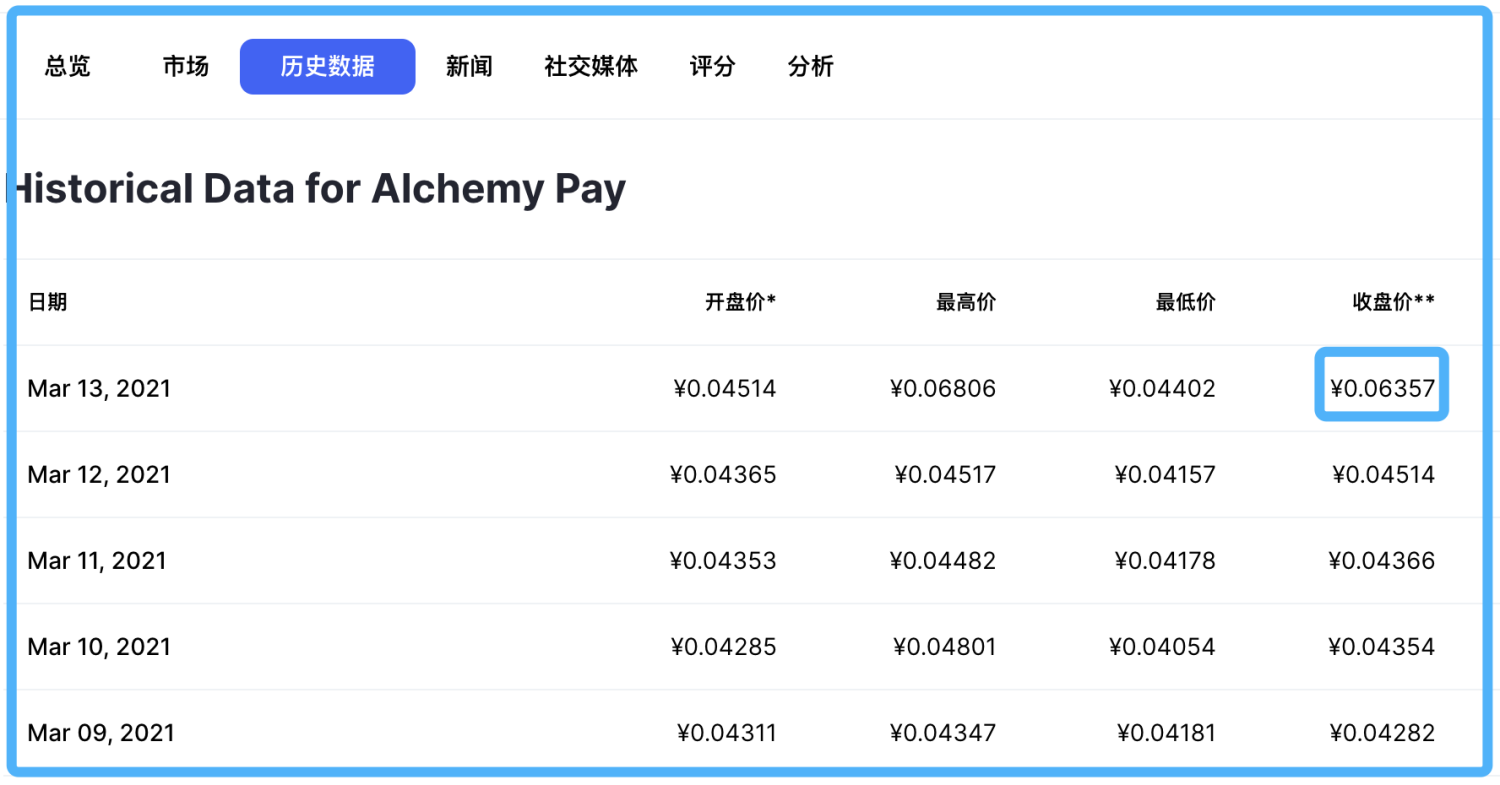Click the 开盘价* column header
The image size is (1500, 785).
(x=740, y=303)
